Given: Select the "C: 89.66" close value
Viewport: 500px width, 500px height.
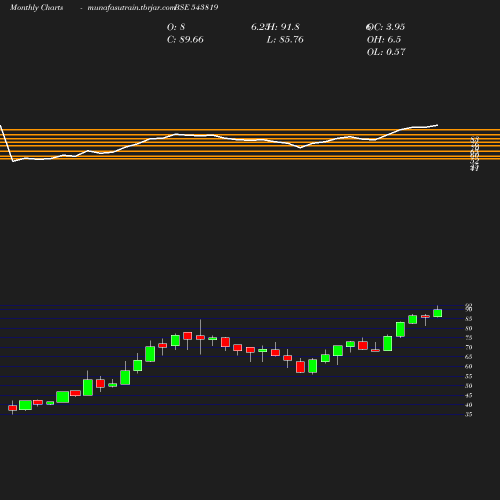Looking at the screenshot, I should (x=185, y=39).
